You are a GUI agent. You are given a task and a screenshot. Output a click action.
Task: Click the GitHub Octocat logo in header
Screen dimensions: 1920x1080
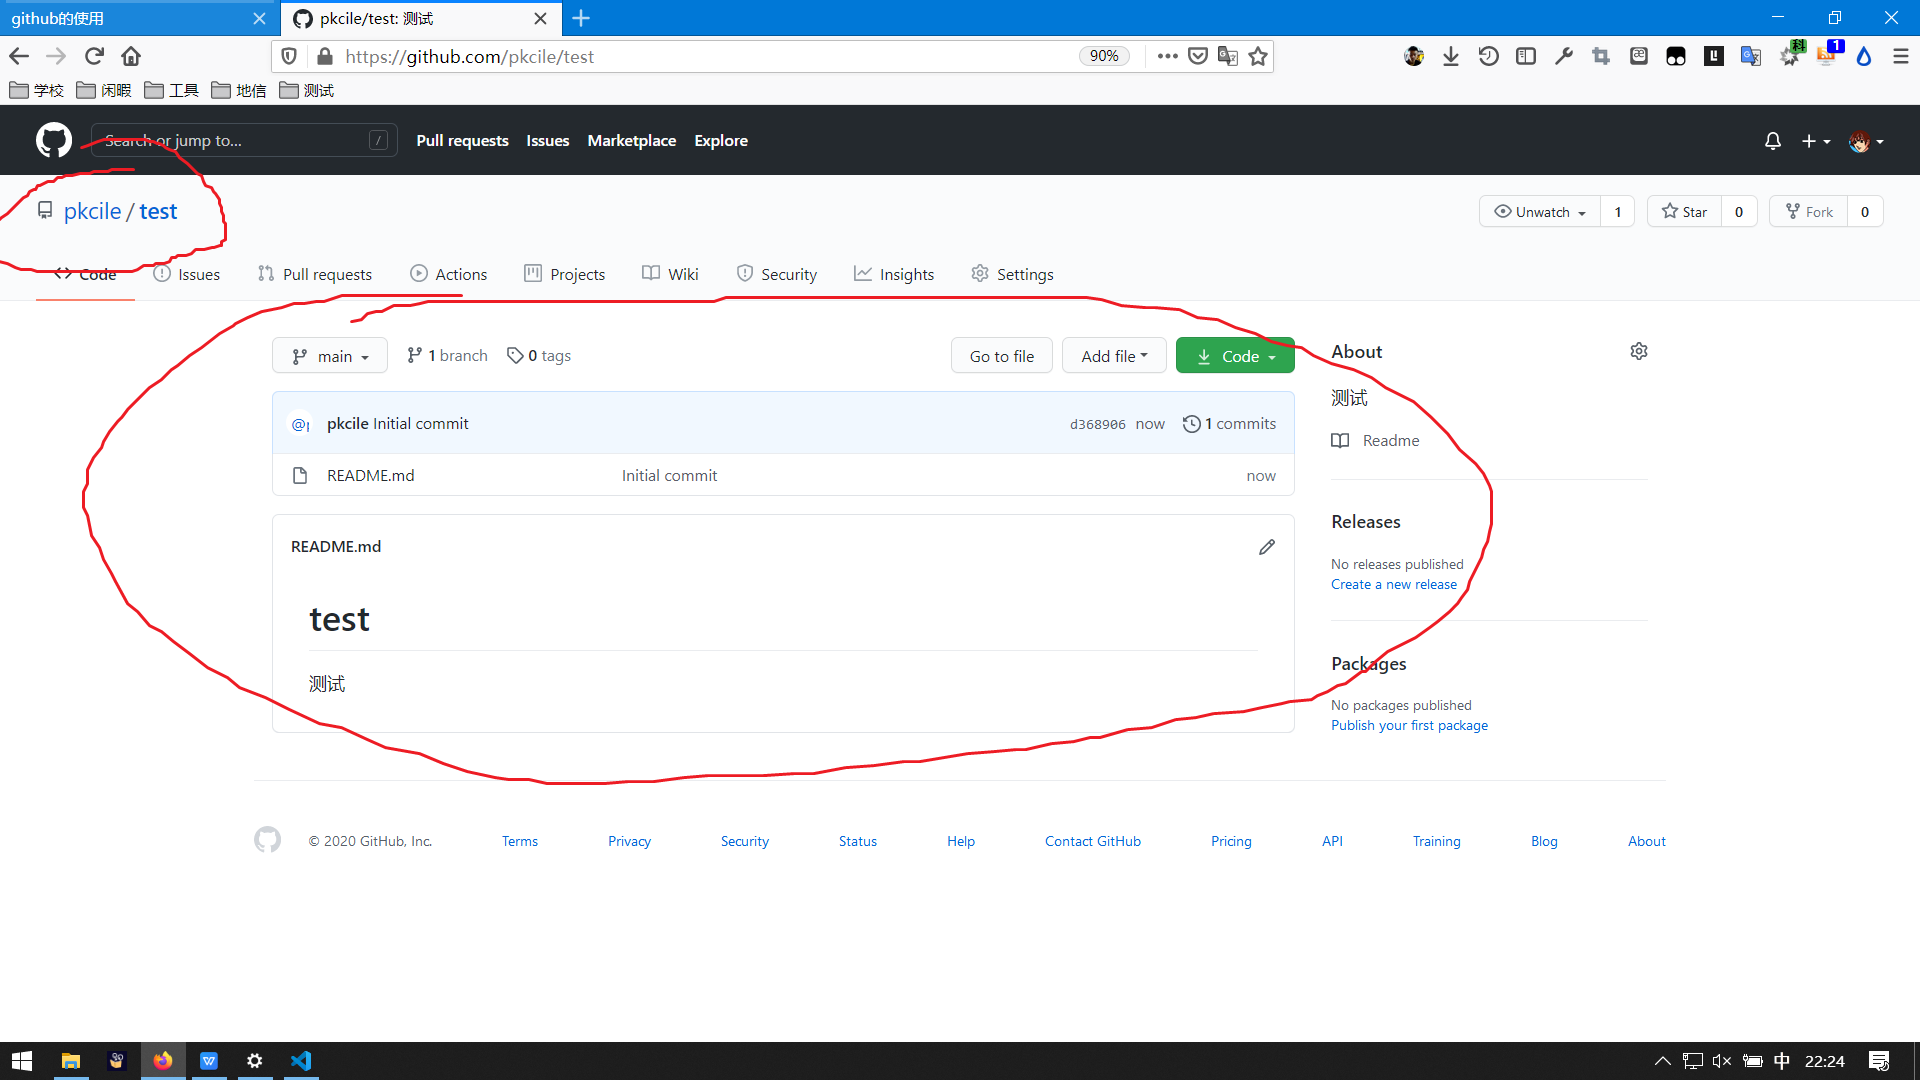tap(54, 140)
